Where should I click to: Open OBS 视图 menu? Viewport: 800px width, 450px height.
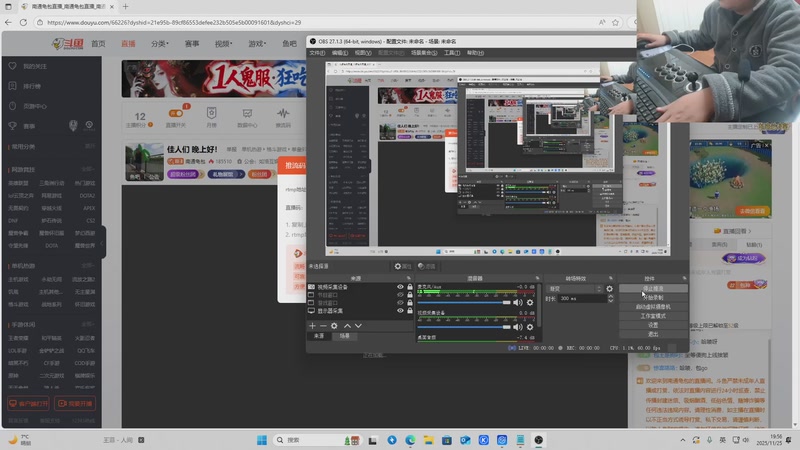[x=363, y=53]
